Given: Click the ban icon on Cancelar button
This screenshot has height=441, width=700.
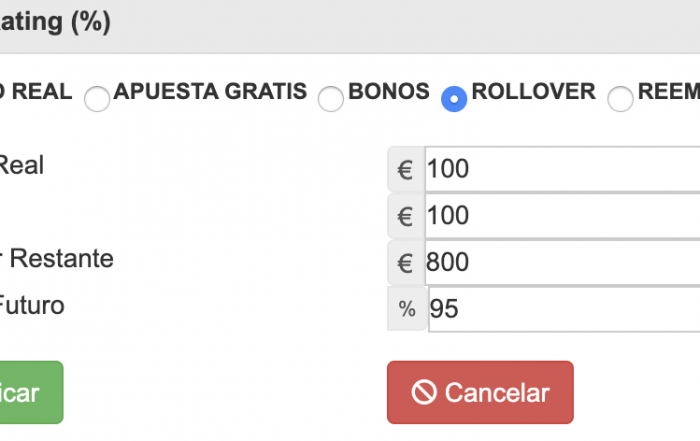Looking at the screenshot, I should coord(424,392).
